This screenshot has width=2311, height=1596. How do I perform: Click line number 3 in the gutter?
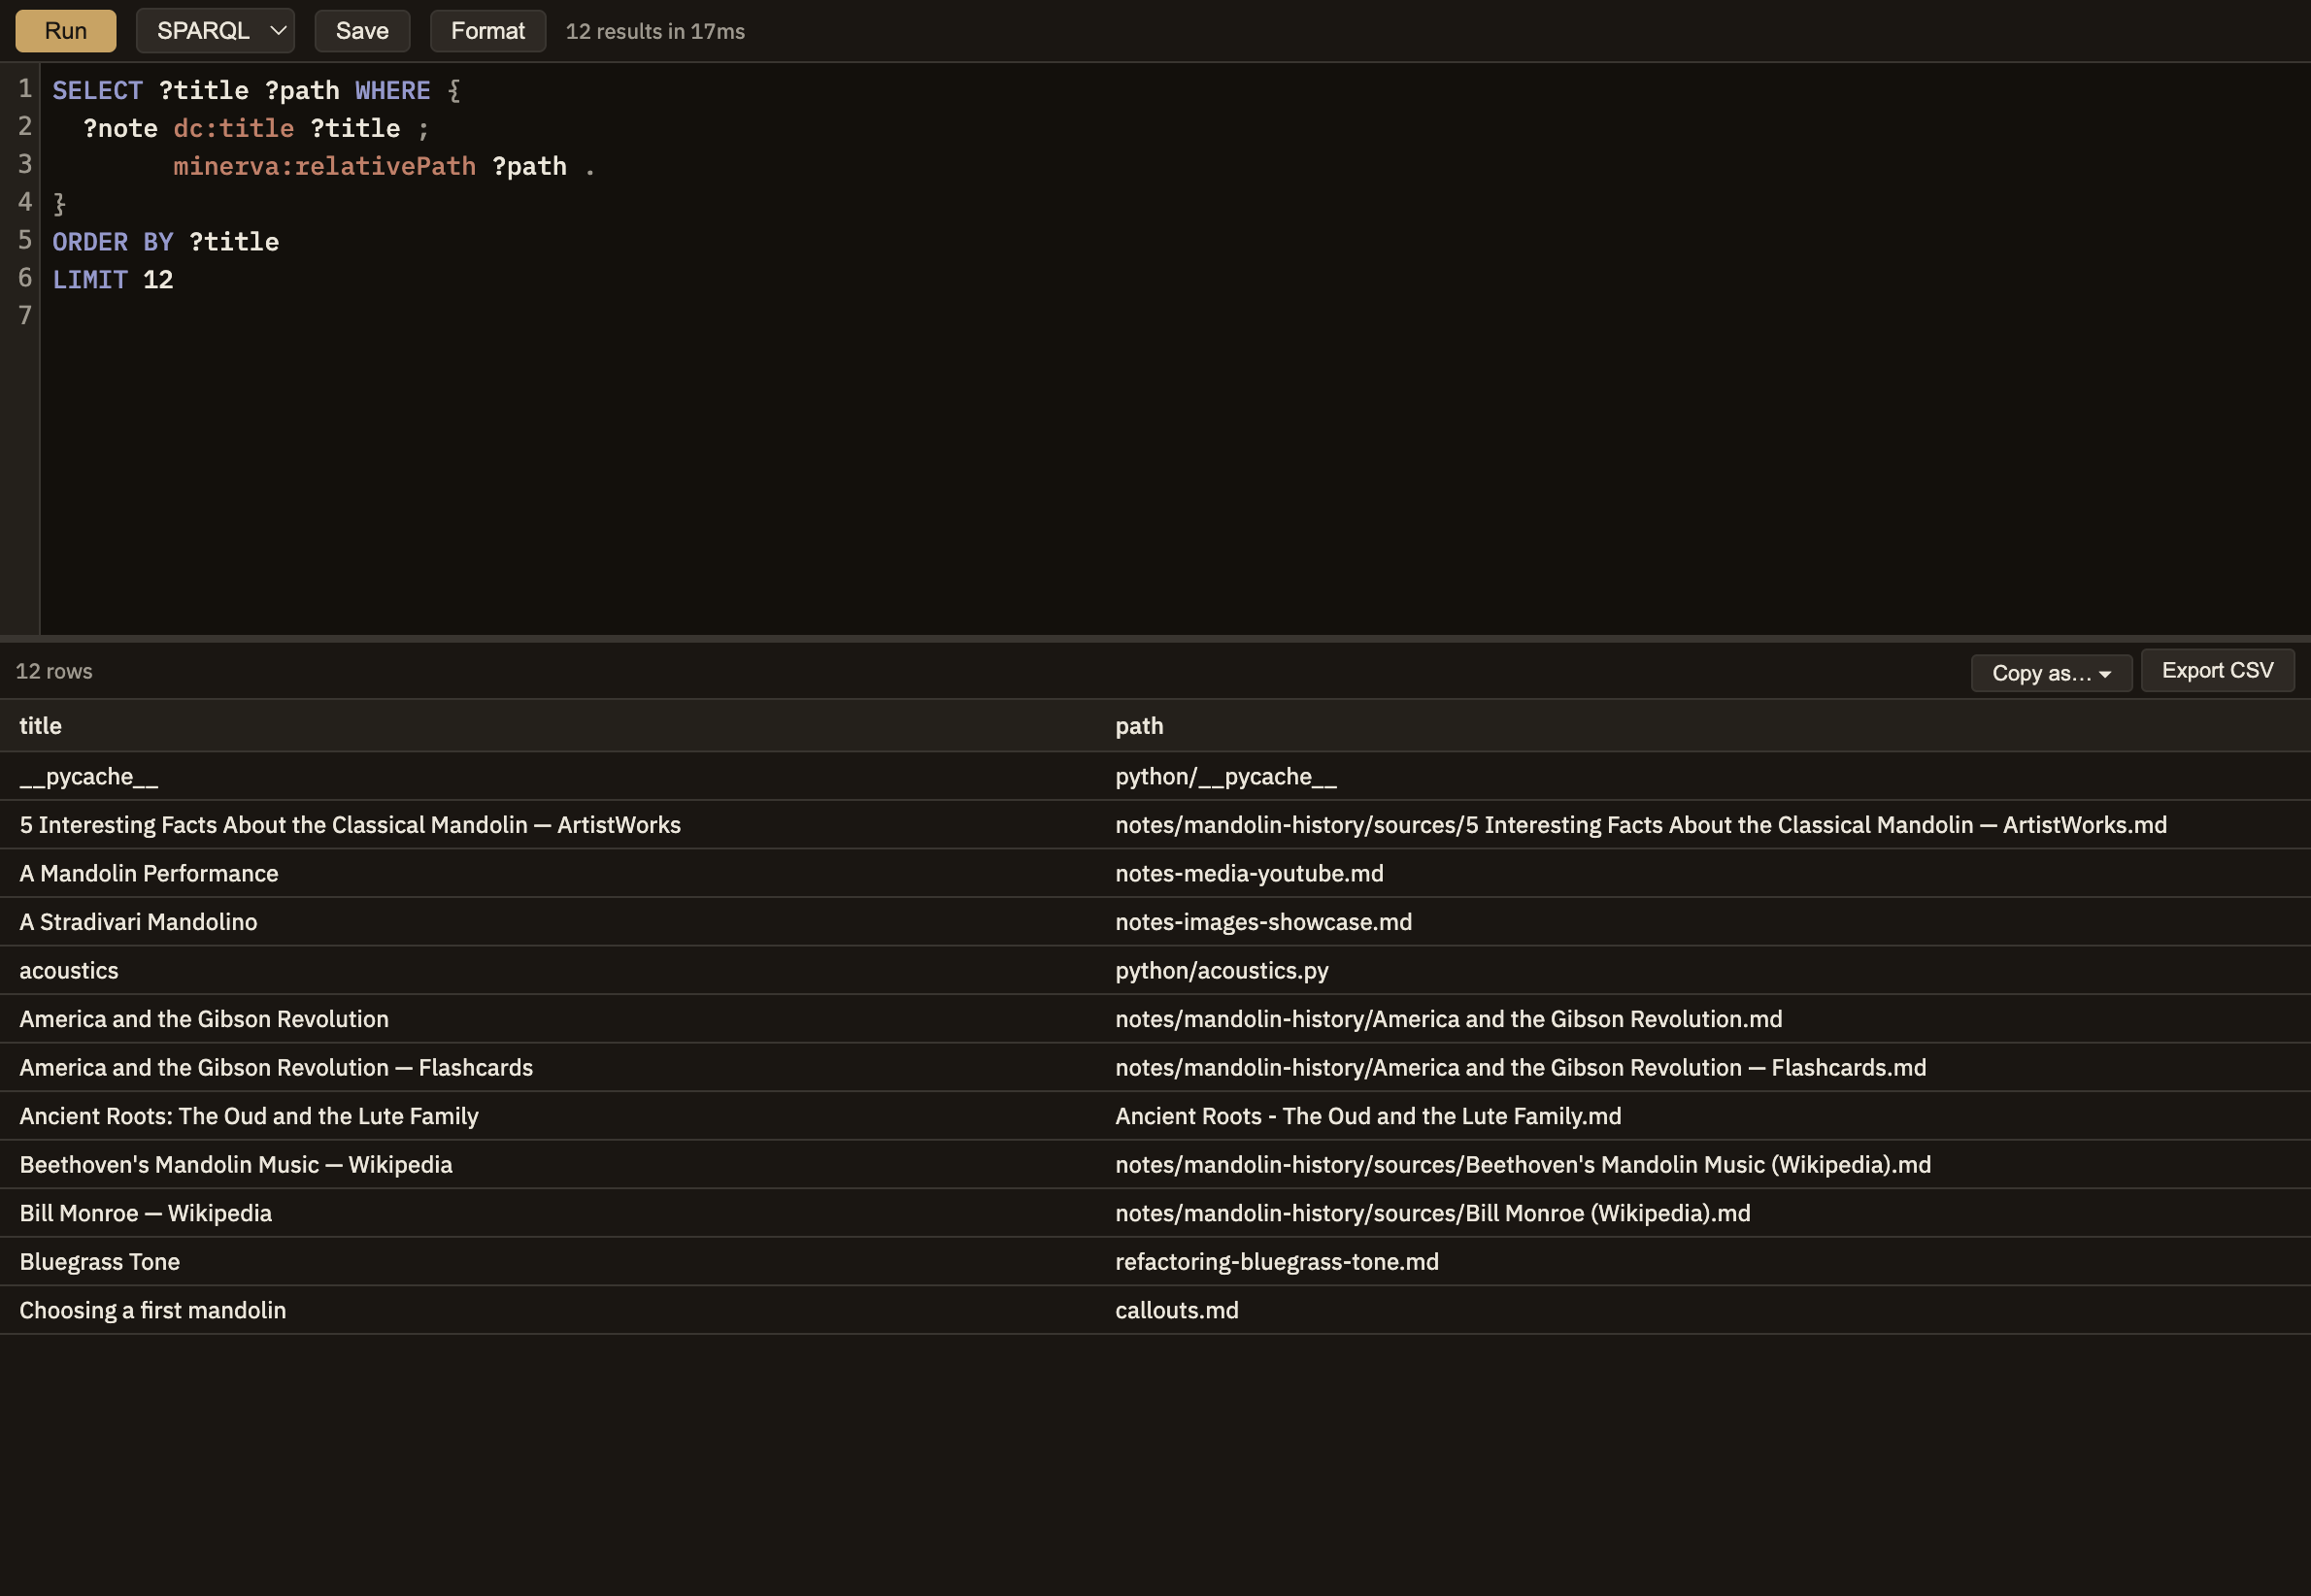(x=25, y=164)
